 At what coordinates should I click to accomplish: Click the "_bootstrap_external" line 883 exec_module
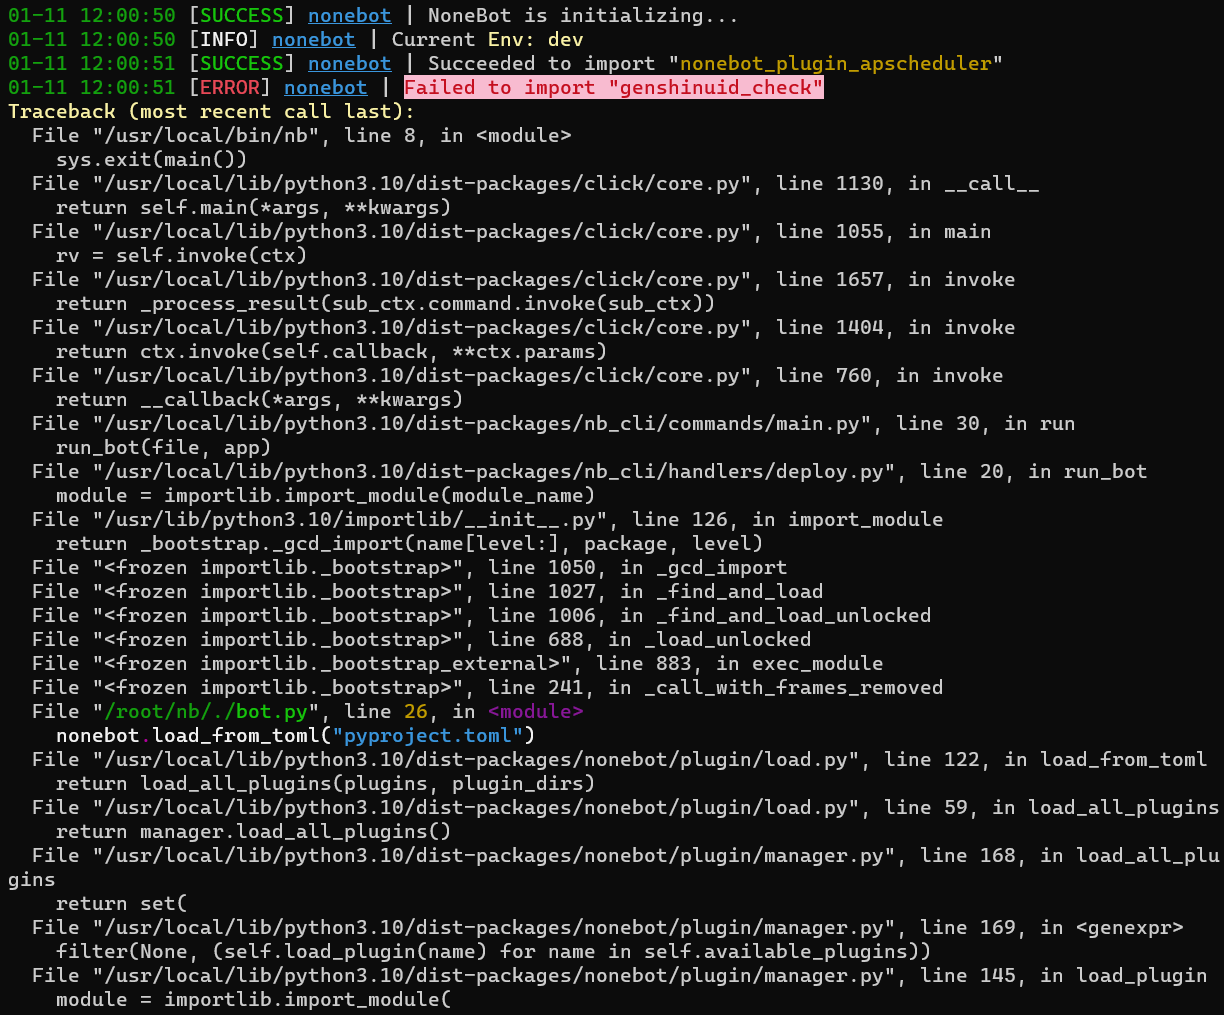pyautogui.click(x=457, y=663)
